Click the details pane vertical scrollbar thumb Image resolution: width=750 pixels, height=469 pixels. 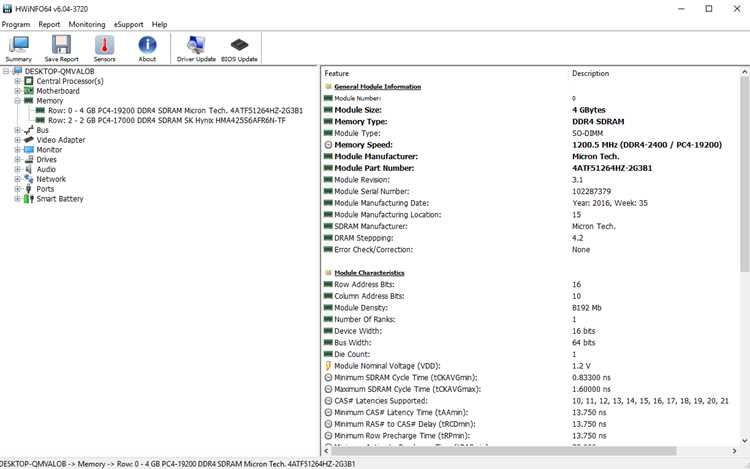(745, 174)
